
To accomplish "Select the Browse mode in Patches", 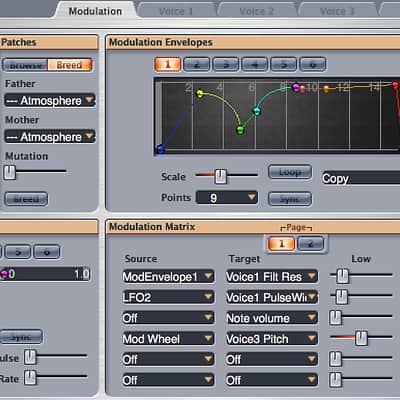I will click(25, 65).
